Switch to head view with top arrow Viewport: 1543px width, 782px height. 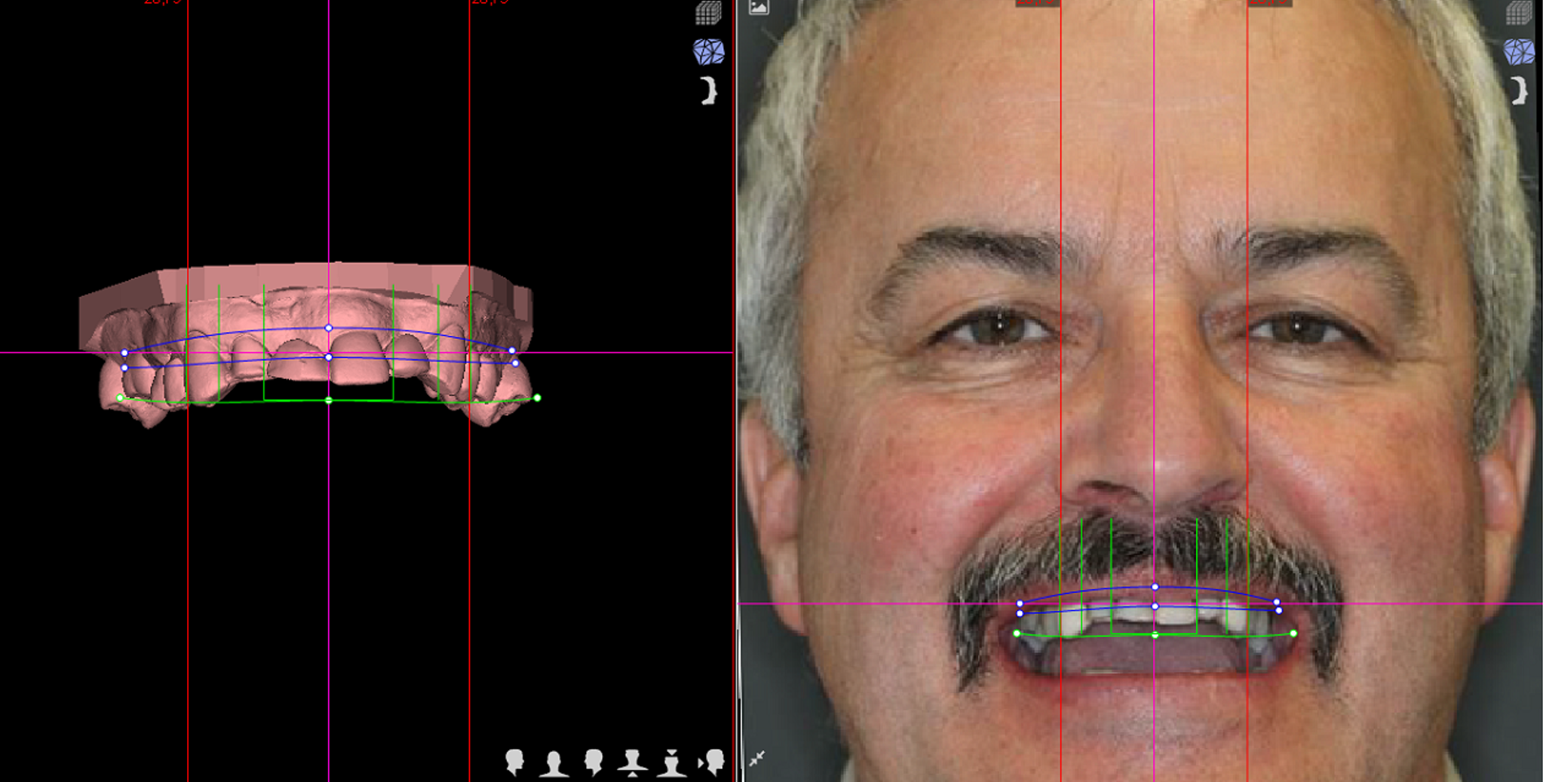point(672,762)
